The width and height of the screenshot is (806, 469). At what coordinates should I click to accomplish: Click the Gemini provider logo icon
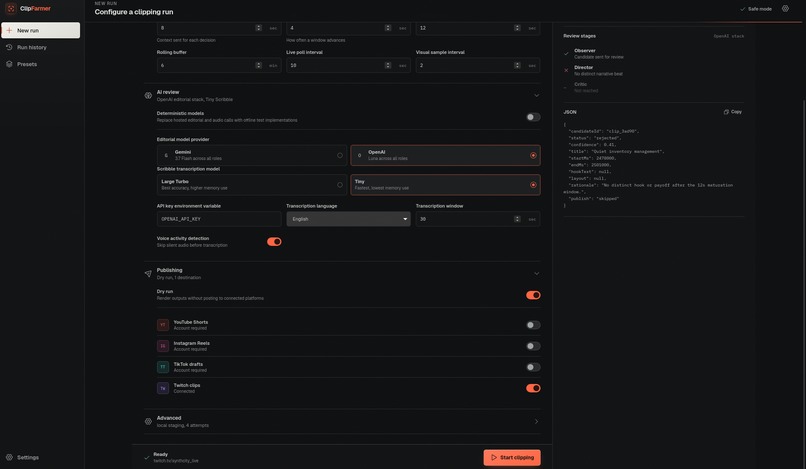click(166, 155)
